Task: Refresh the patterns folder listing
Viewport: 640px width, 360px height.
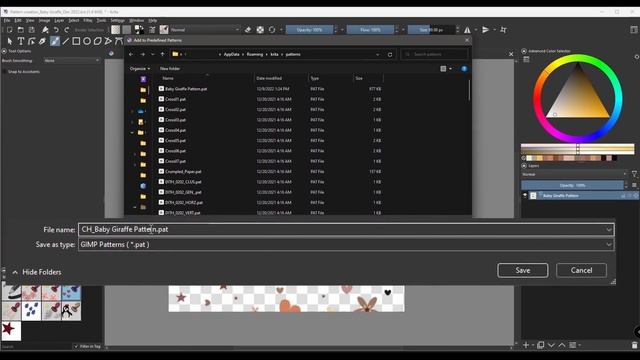Action: [x=390, y=54]
